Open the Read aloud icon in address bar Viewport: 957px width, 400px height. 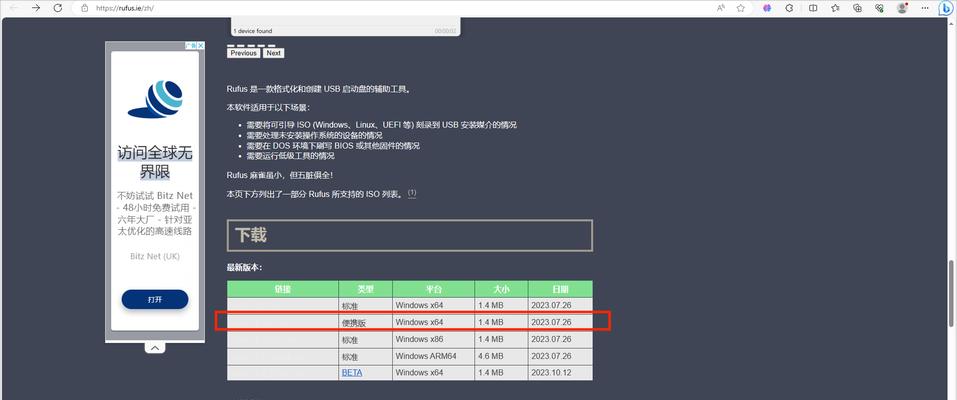pos(721,8)
